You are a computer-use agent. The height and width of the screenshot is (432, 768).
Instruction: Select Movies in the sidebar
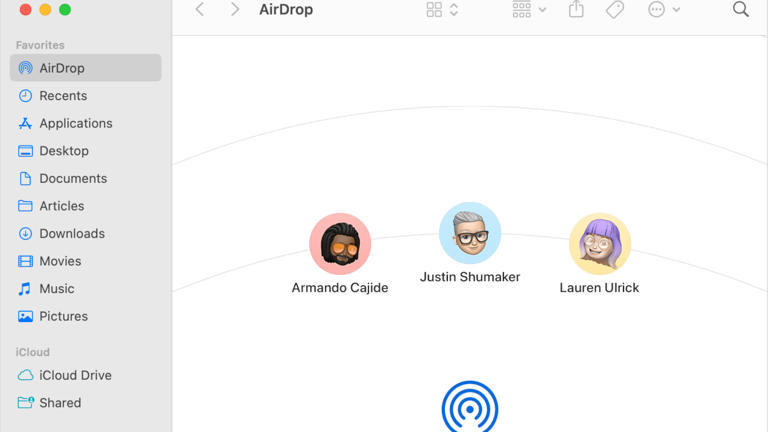pos(85,261)
